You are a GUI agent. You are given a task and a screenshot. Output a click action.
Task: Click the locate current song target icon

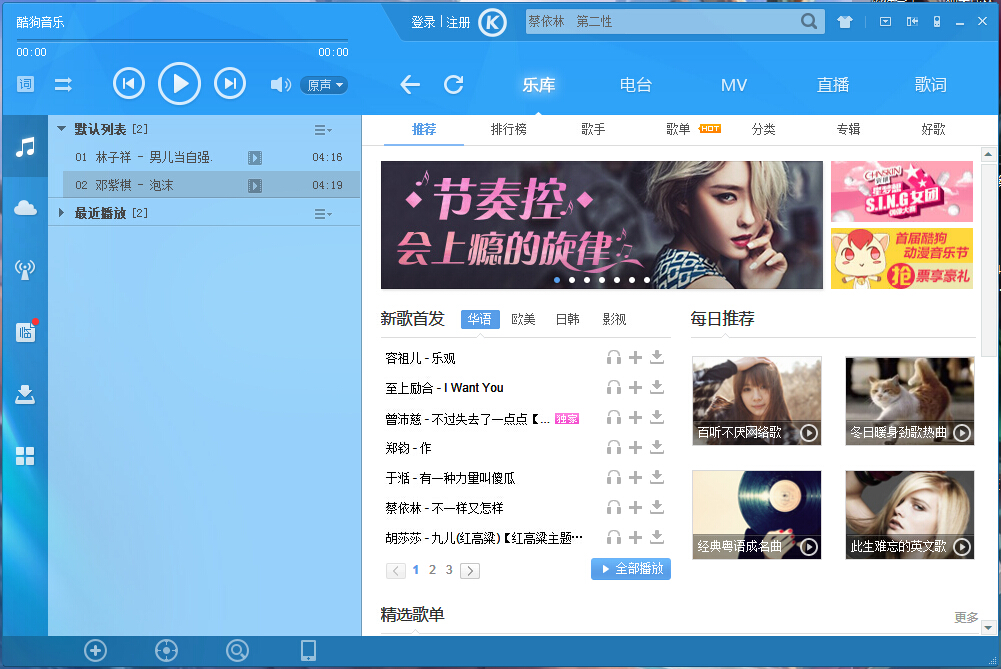point(167,650)
